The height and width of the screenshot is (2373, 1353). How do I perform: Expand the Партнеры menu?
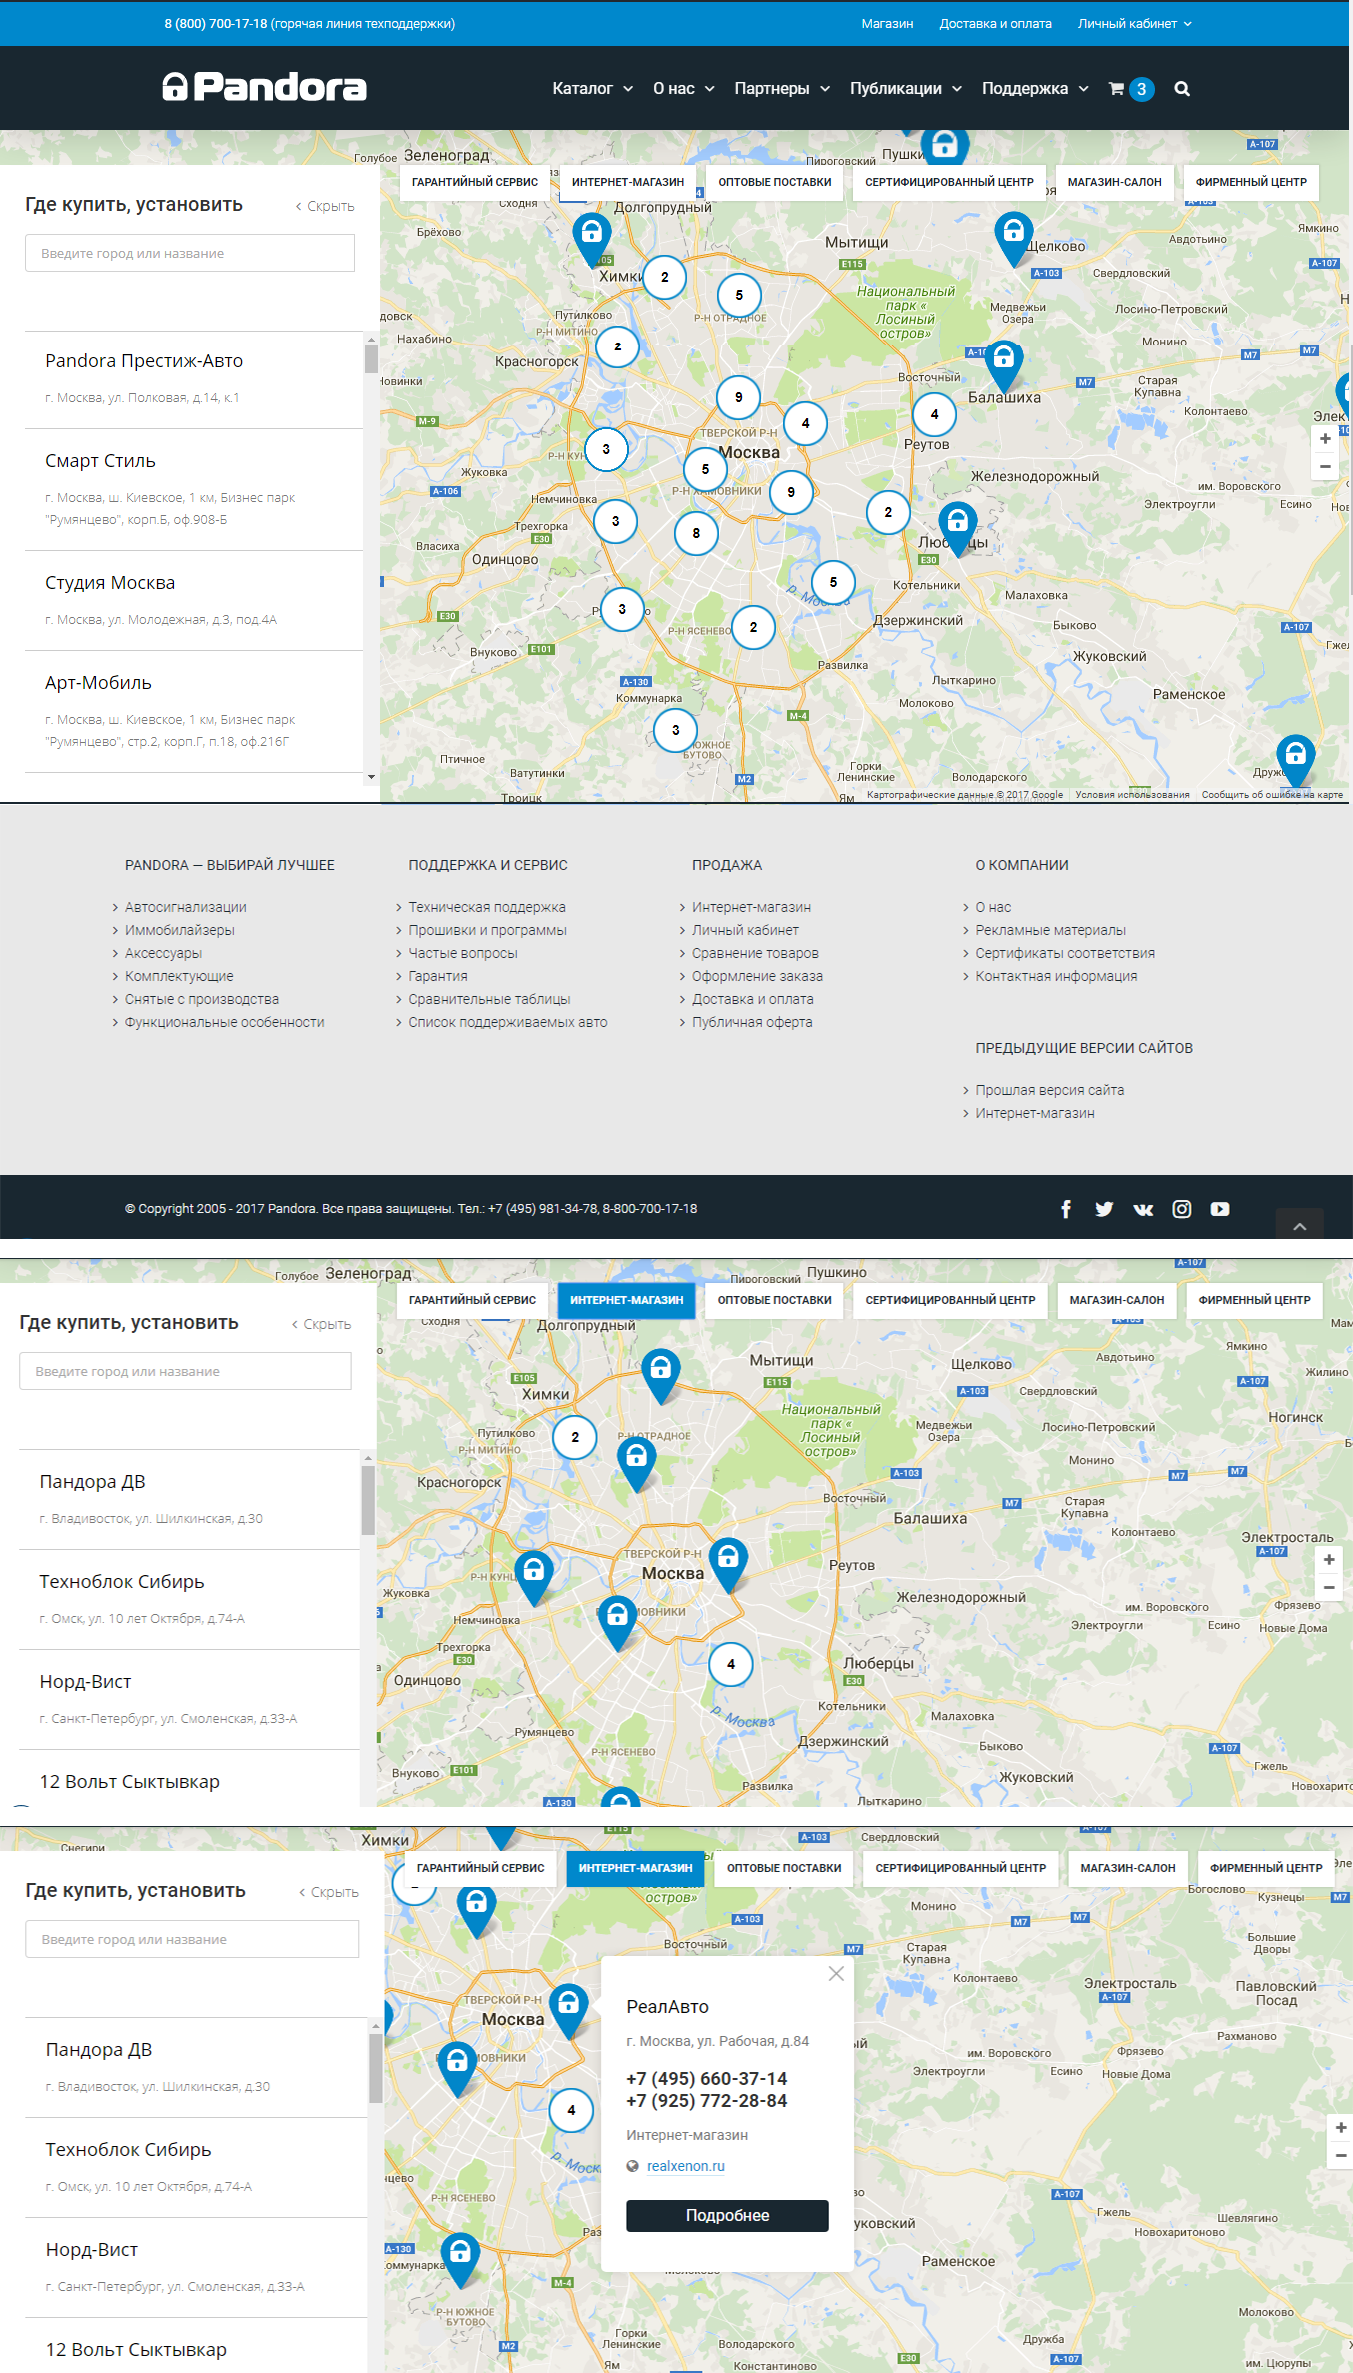point(782,89)
